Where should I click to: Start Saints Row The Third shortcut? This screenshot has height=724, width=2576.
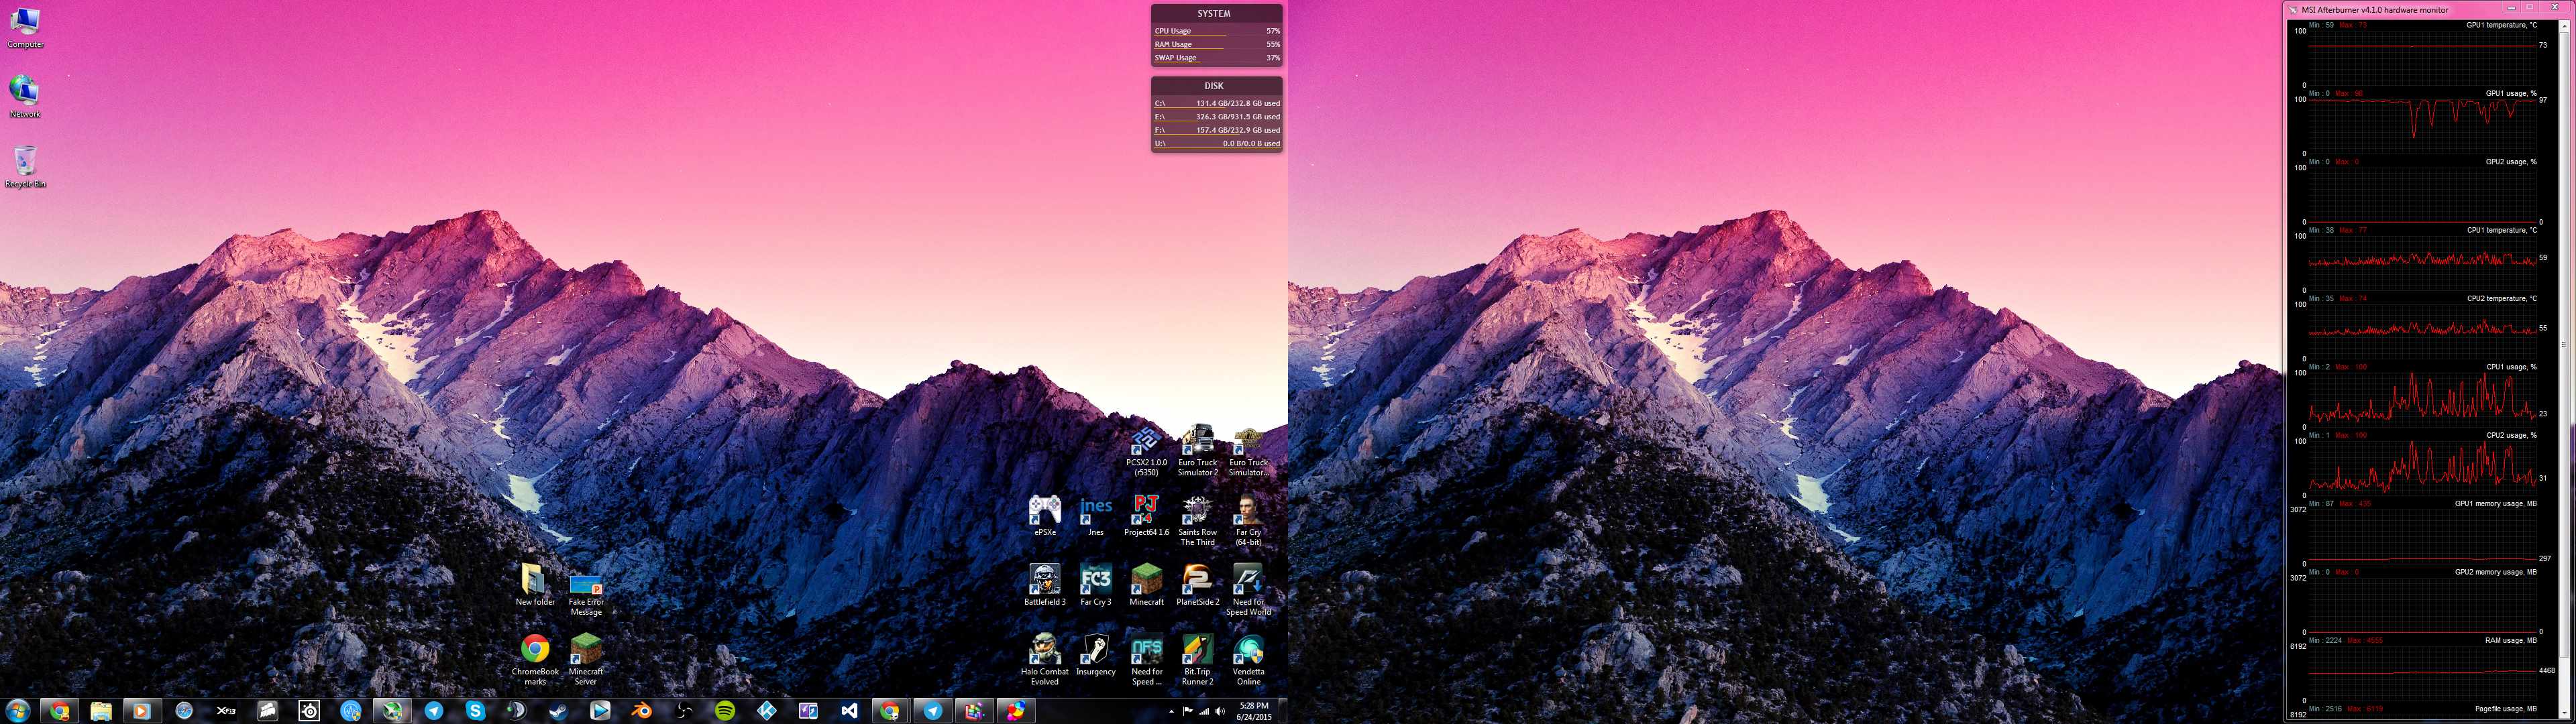click(x=1197, y=521)
